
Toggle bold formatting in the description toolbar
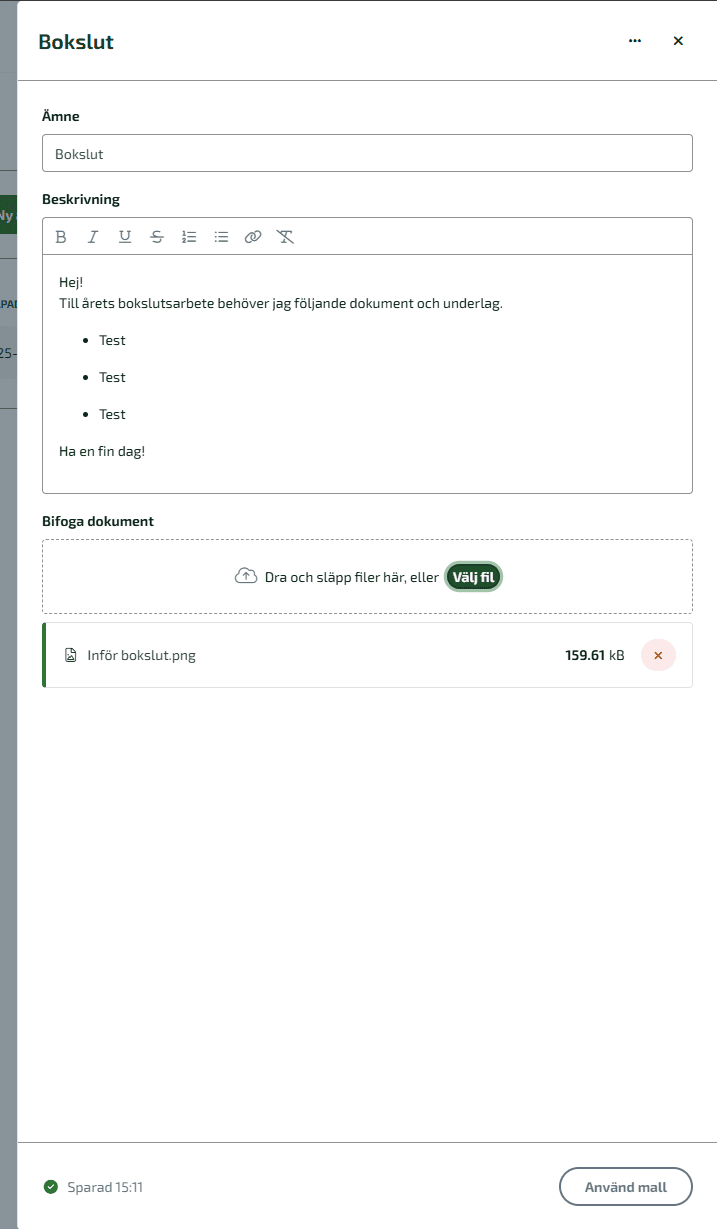point(61,237)
